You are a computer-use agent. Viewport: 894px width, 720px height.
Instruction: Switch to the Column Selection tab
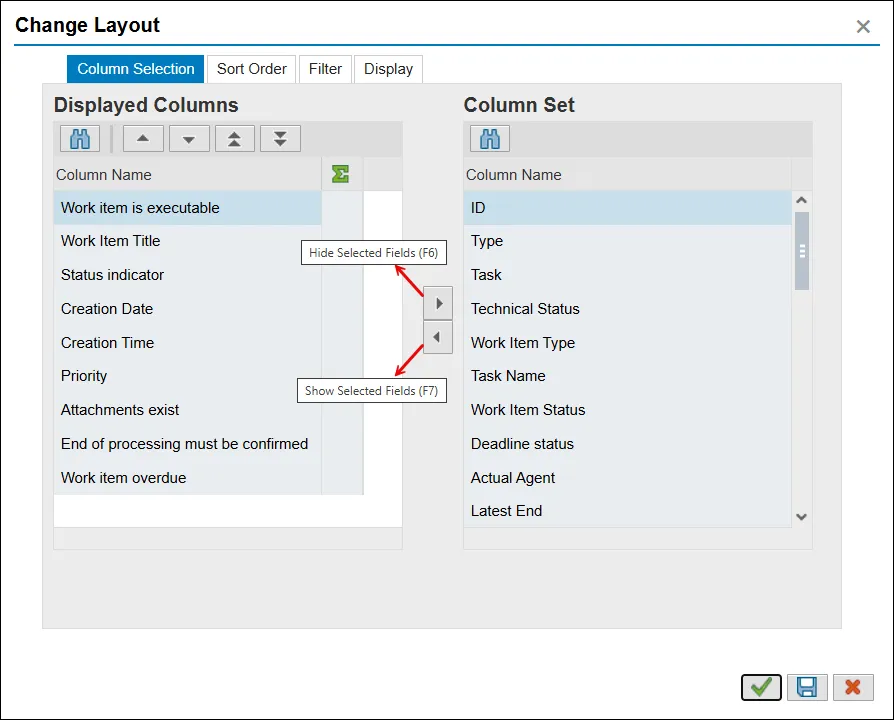(x=136, y=69)
